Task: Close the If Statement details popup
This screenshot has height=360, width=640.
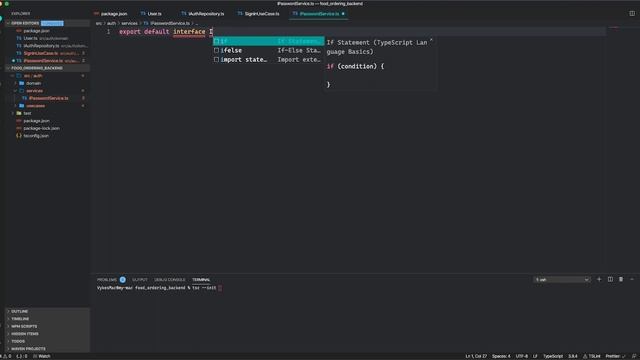Action: [431, 40]
